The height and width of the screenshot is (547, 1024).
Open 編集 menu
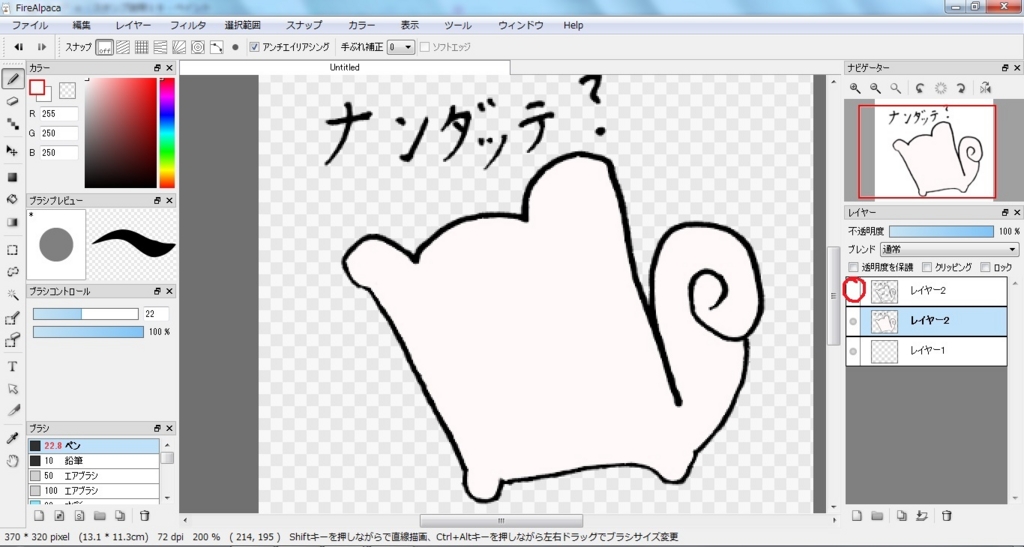coord(82,25)
